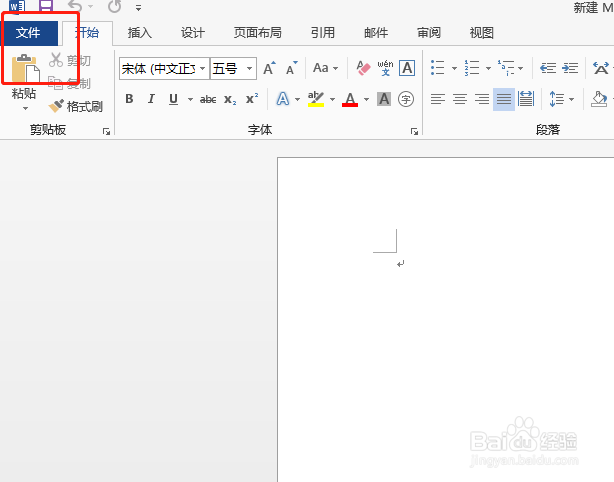Expand the 粘贴 options arrow

pos(25,108)
